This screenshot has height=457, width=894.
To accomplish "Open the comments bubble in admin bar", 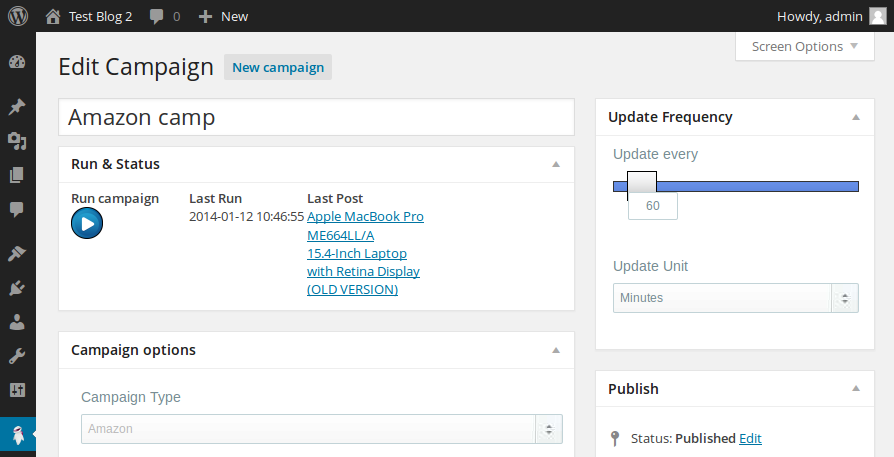I will [156, 17].
